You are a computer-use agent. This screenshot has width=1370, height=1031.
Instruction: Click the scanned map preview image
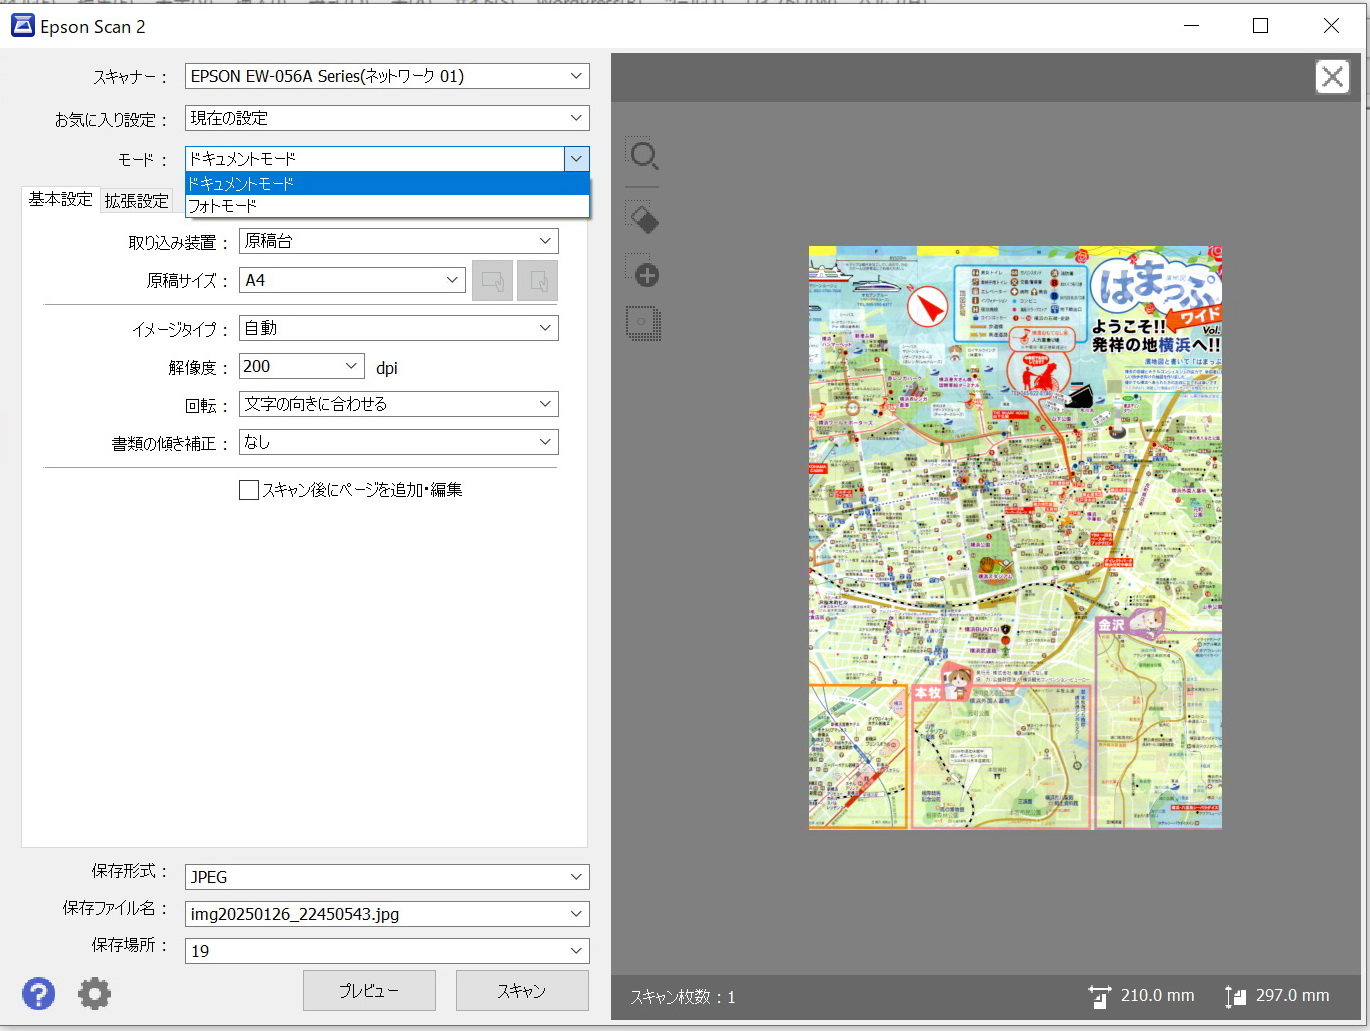1015,537
